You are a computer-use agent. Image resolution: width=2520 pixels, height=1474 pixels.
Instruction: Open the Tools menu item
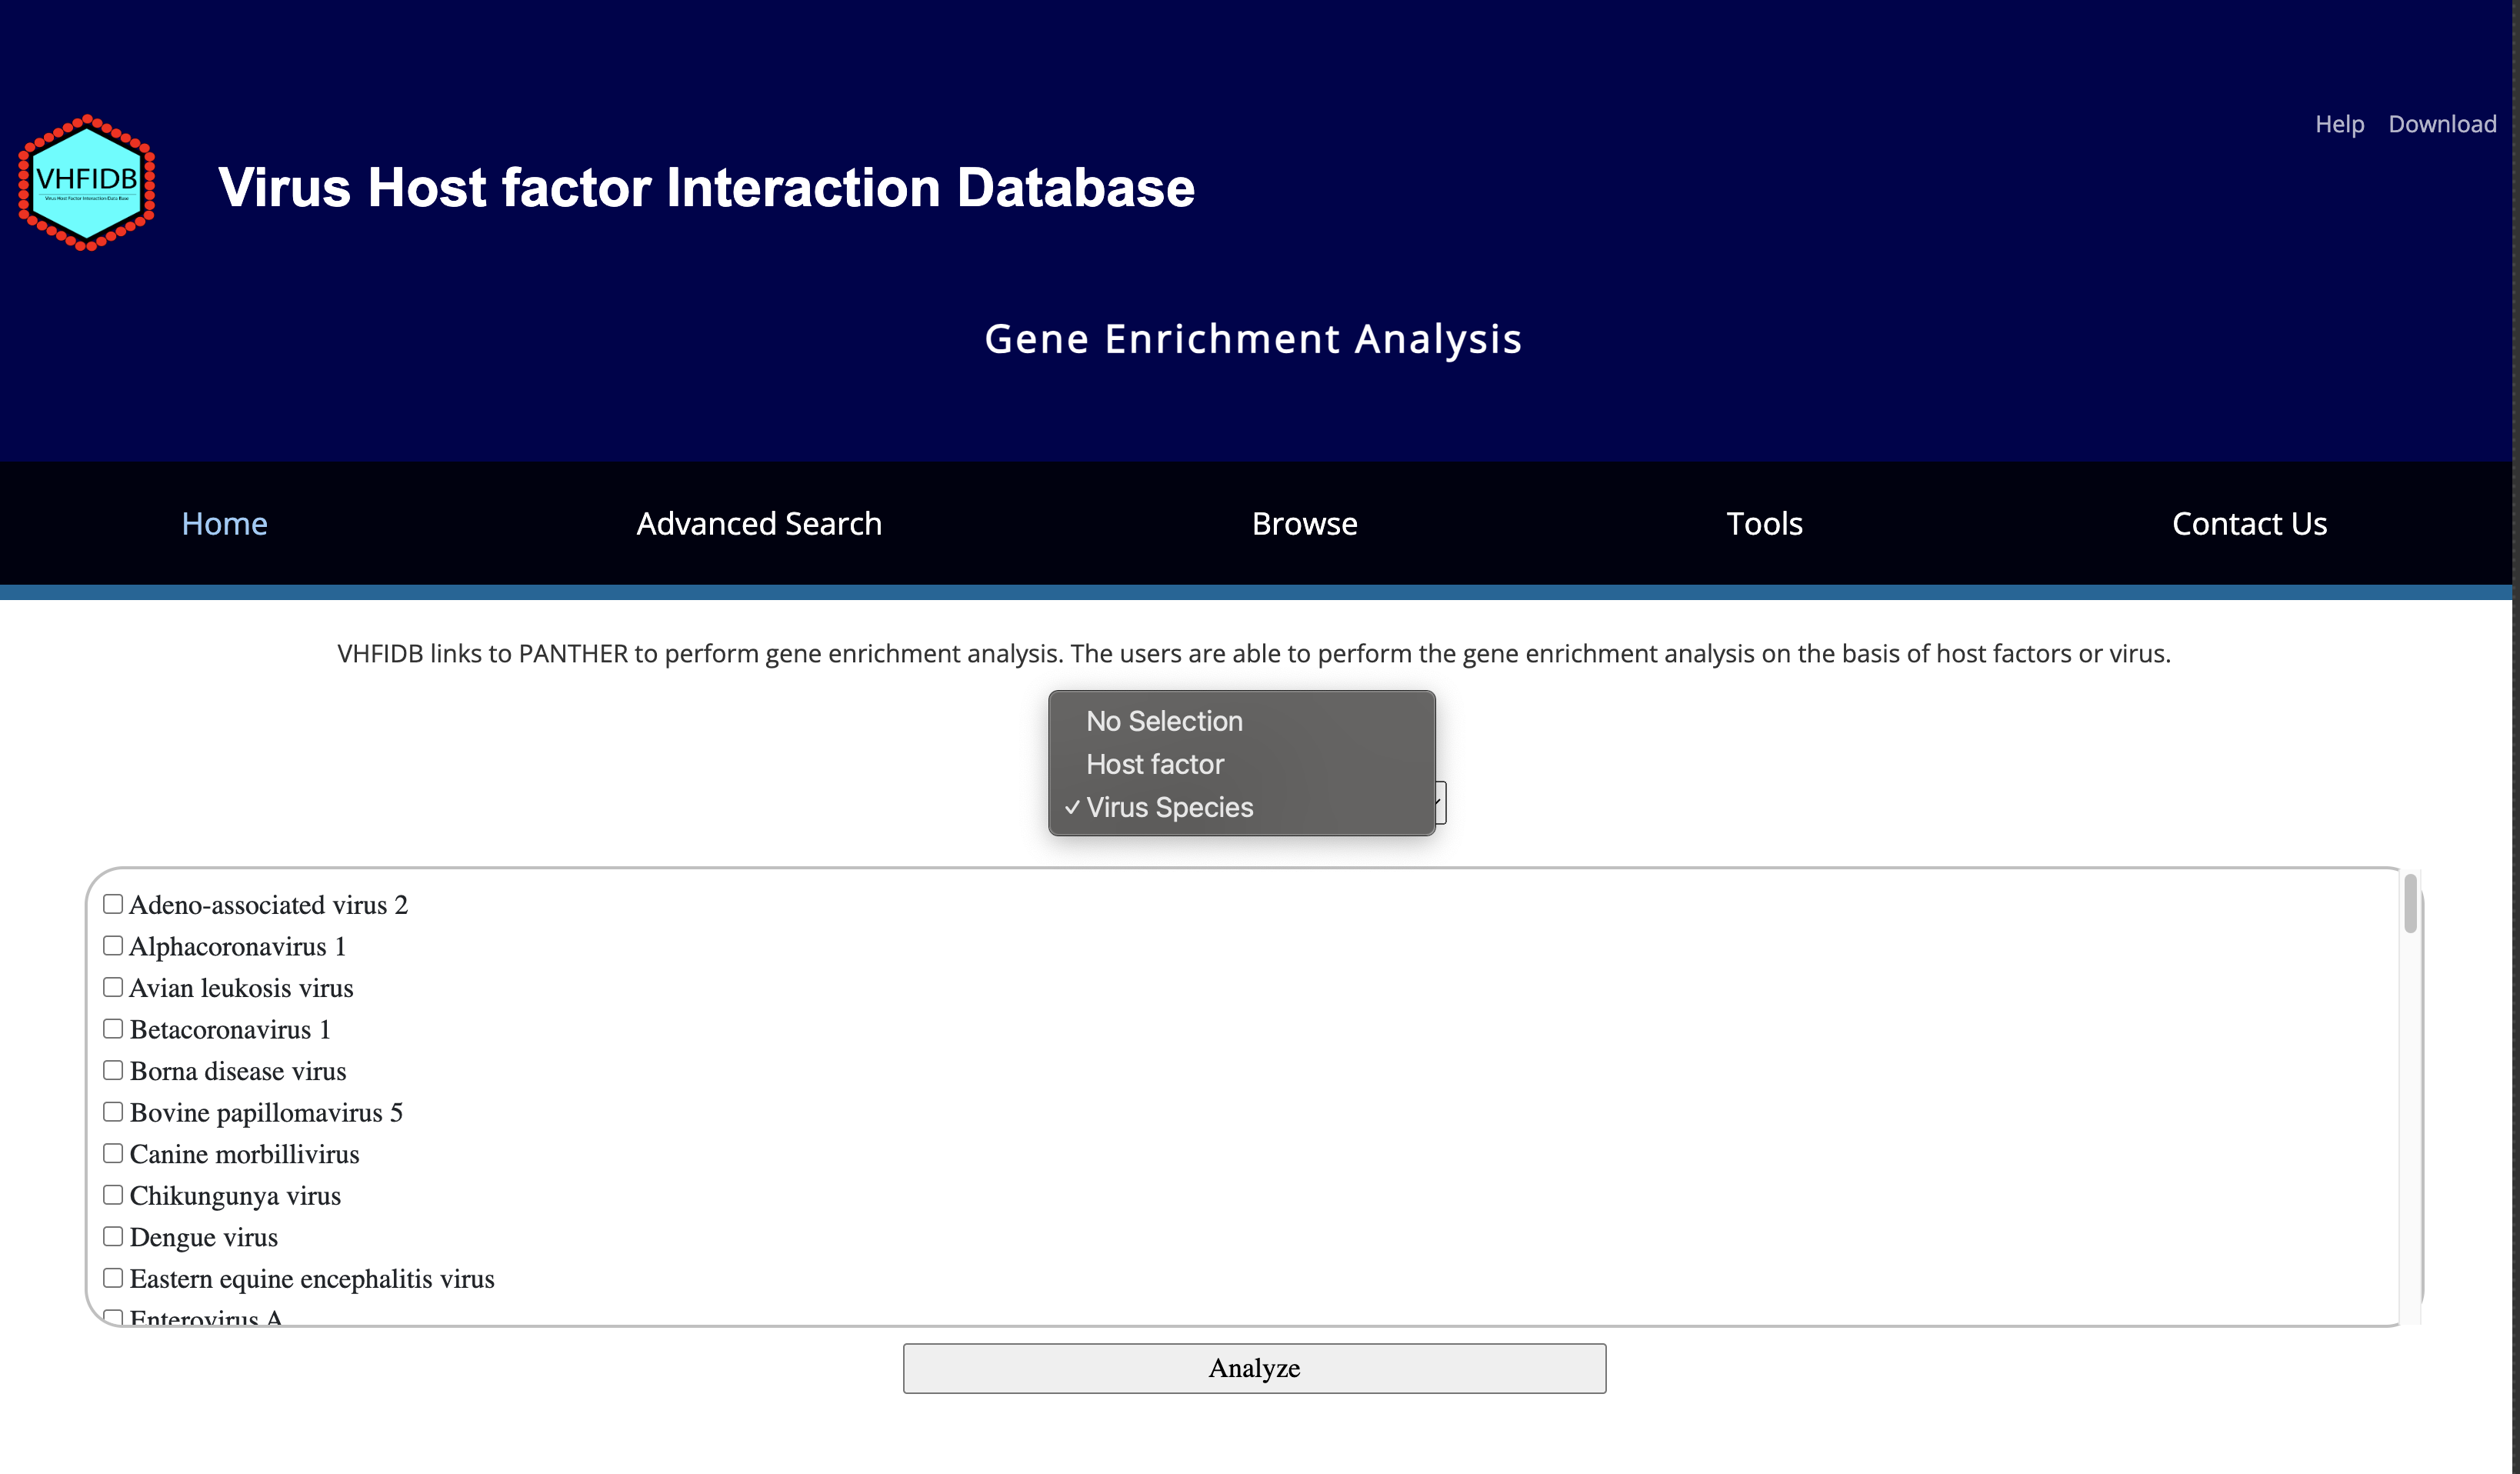click(x=1764, y=523)
